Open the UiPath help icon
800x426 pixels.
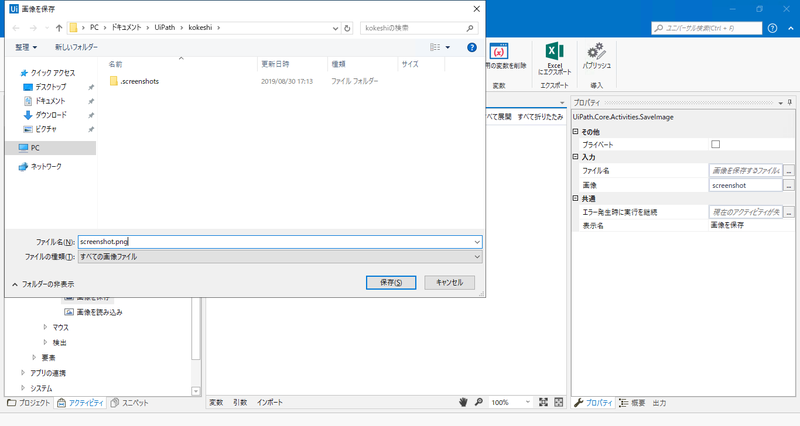point(772,28)
